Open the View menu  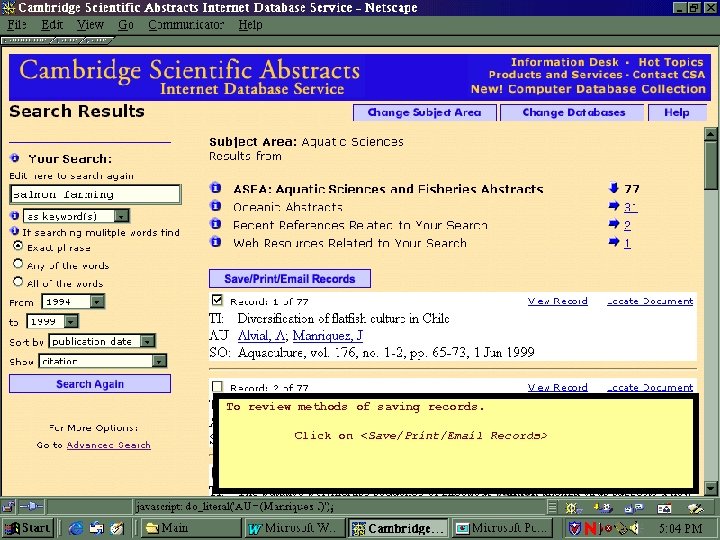click(x=90, y=24)
